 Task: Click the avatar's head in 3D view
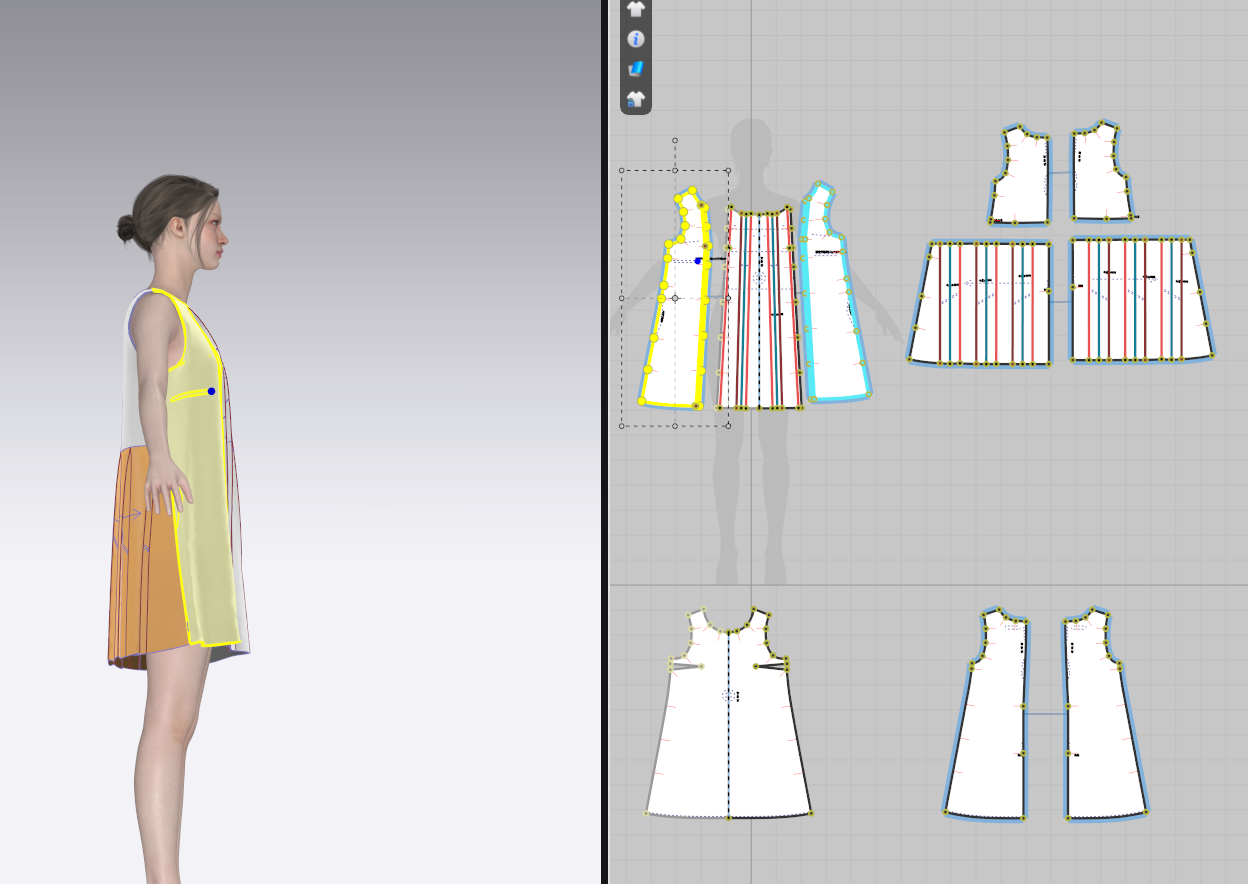(185, 220)
